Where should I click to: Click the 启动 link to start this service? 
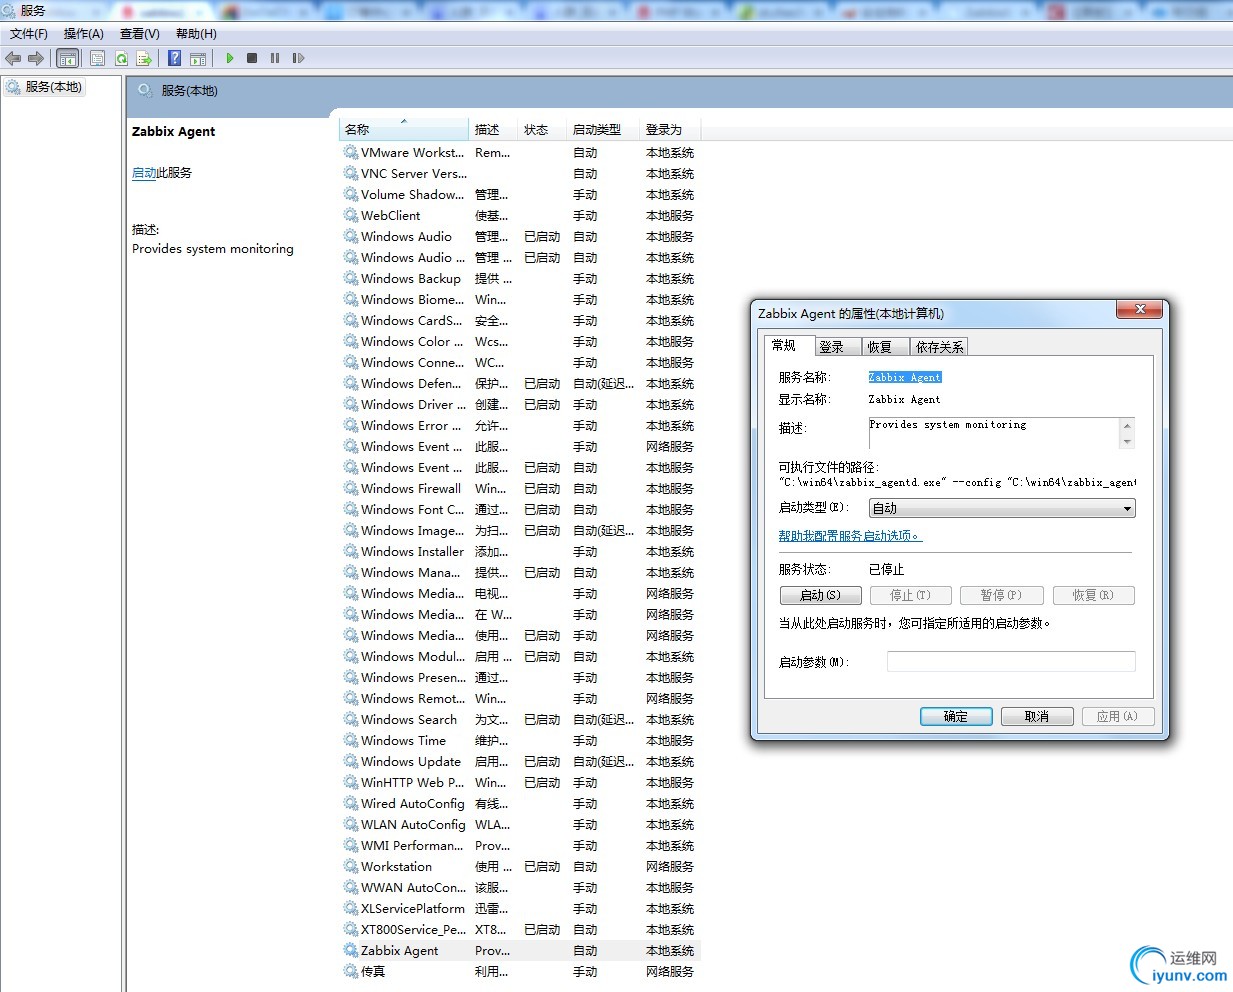tap(144, 173)
